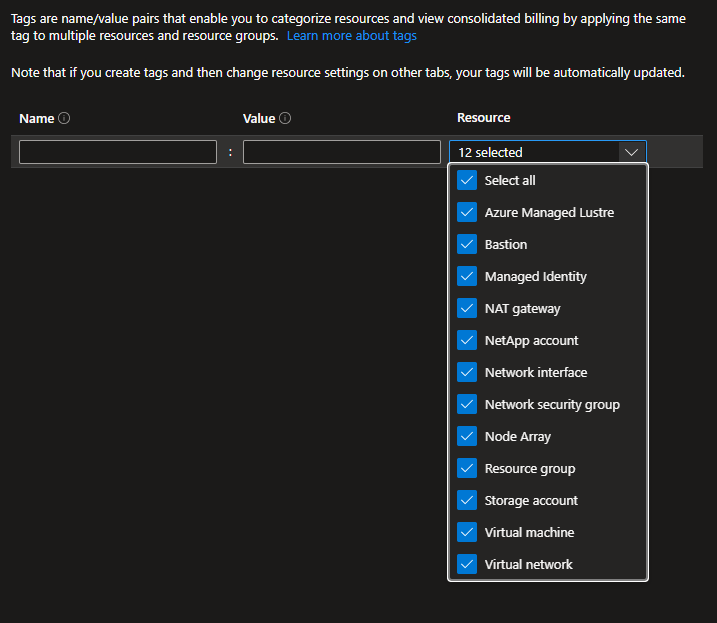Uncheck the NAT gateway option
This screenshot has width=717, height=623.
coord(467,308)
